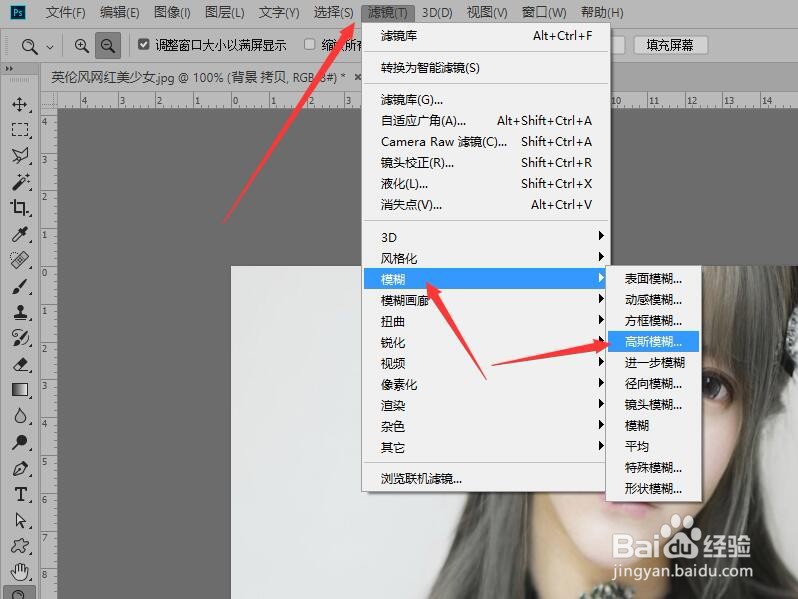Expand the 像素化 submenu
Viewport: 798px width, 599px height.
[486, 384]
